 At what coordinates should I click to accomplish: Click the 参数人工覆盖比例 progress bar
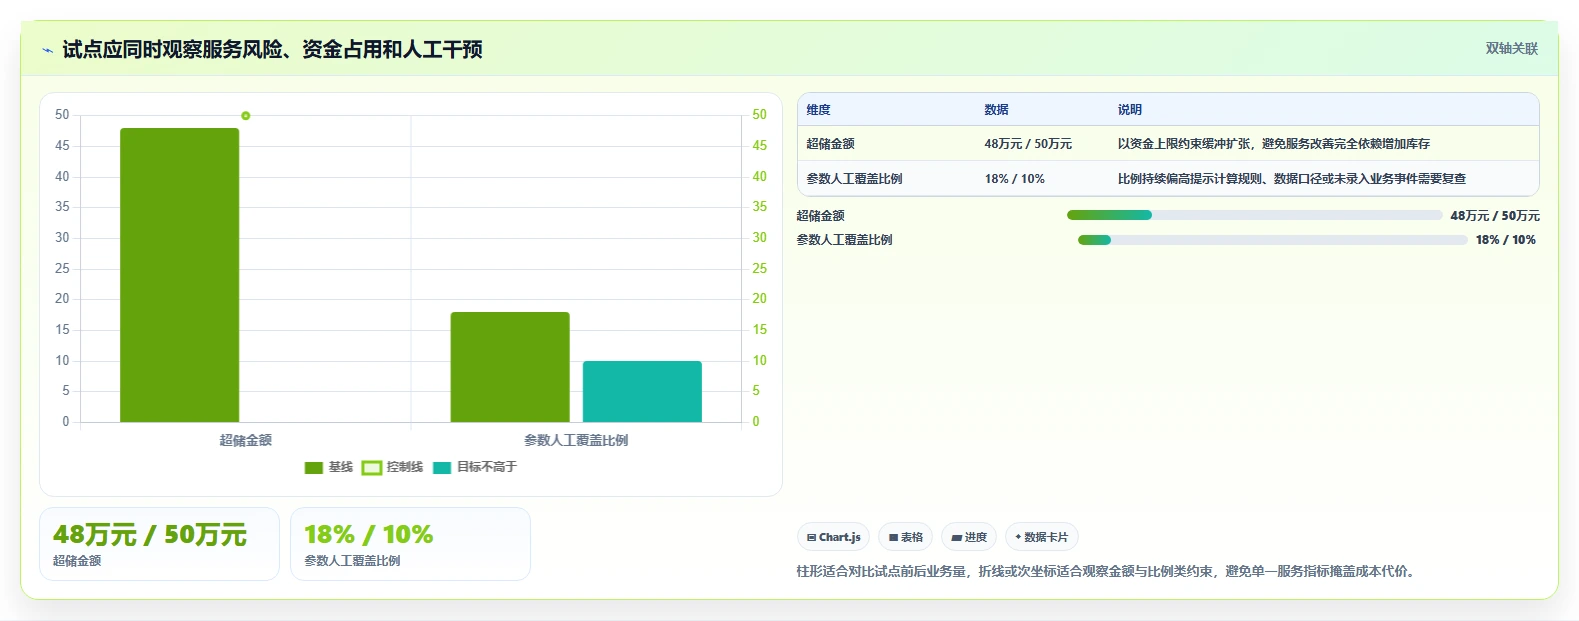[1272, 240]
